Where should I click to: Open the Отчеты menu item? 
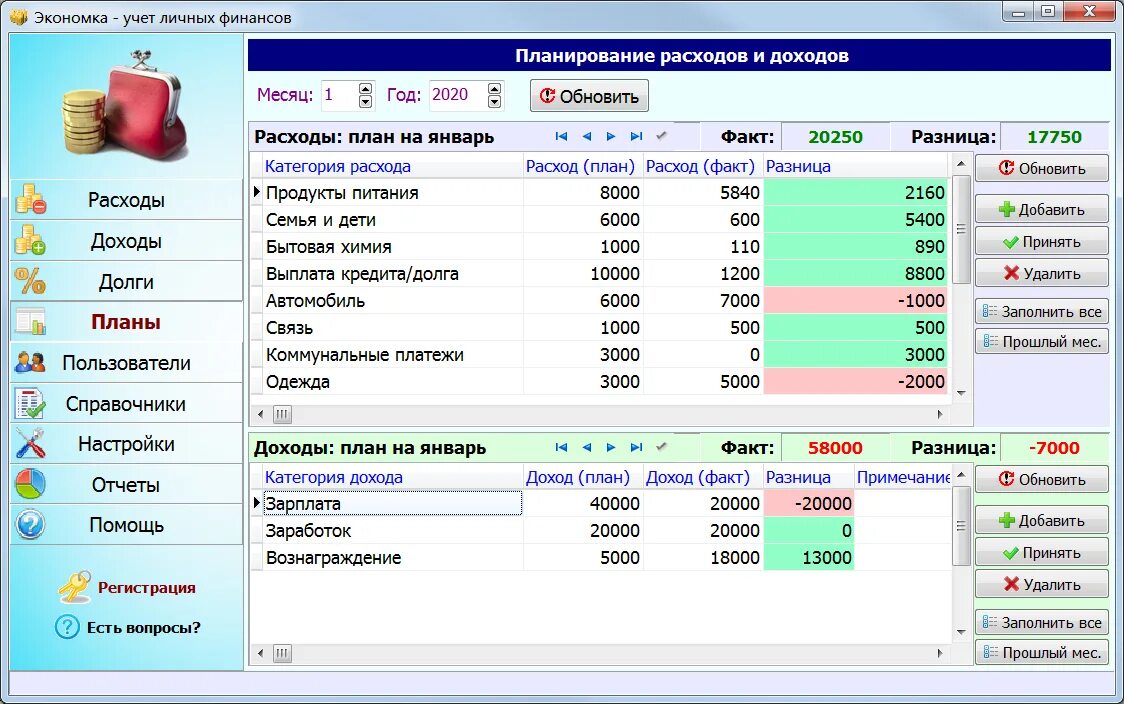(x=126, y=485)
